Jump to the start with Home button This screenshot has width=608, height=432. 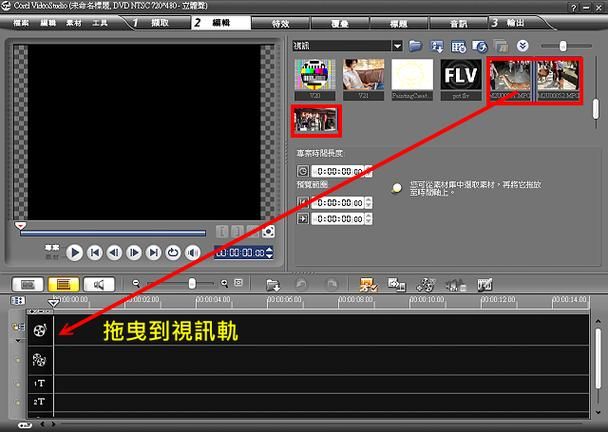[x=95, y=253]
